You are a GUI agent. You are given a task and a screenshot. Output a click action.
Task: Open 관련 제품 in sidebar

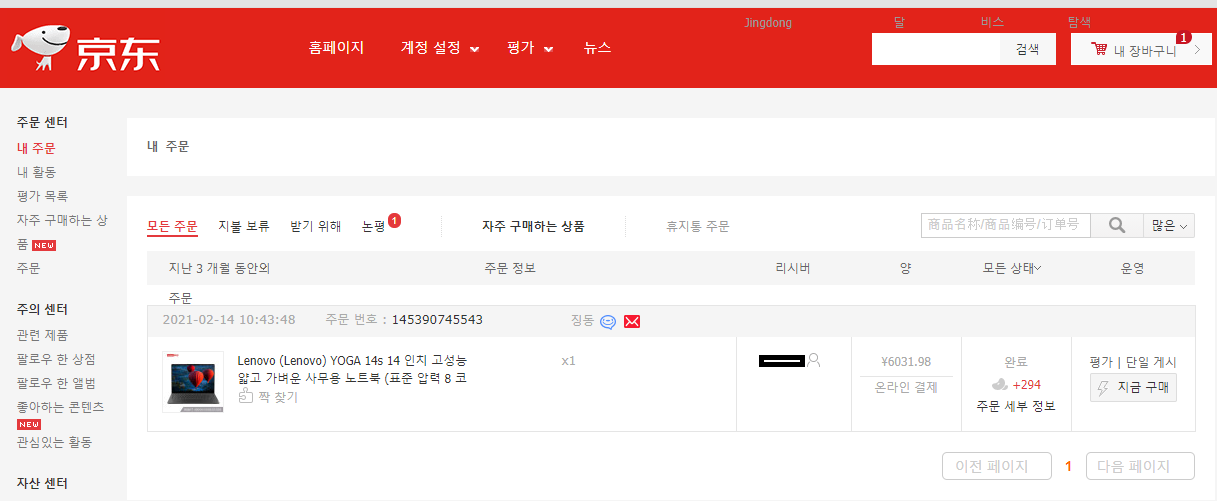coord(42,335)
